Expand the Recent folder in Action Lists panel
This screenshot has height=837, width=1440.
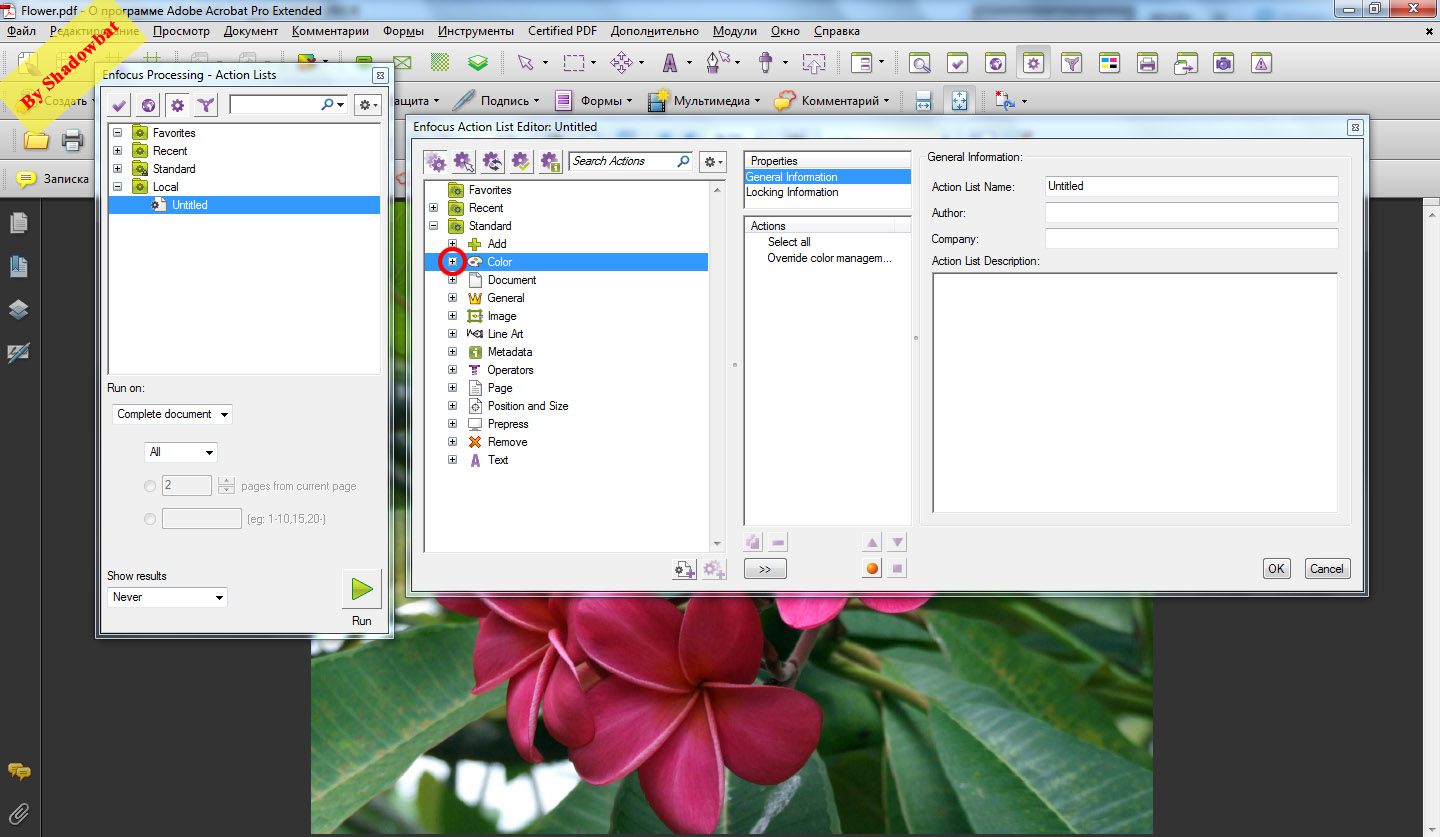coord(117,151)
